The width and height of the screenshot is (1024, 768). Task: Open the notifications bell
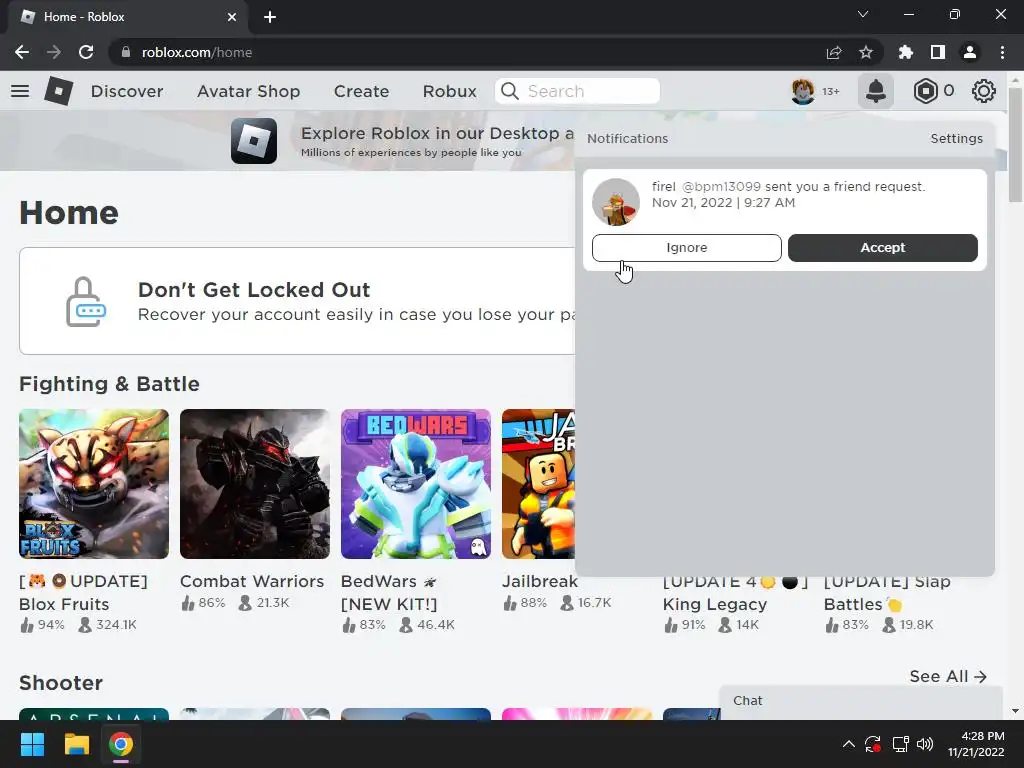pos(875,91)
